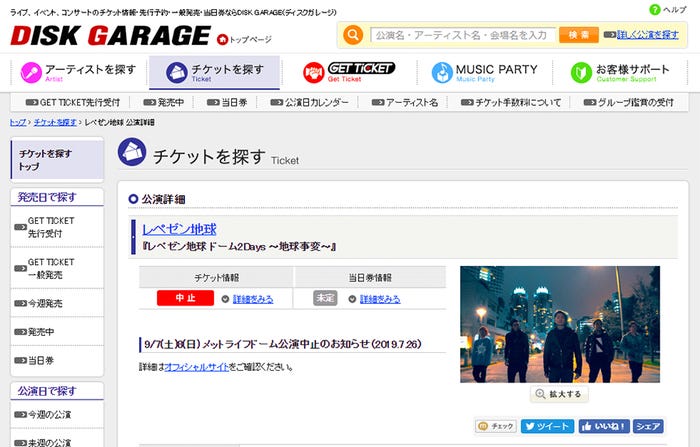Click into the artist name search field
This screenshot has width=700, height=447.
(x=462, y=35)
